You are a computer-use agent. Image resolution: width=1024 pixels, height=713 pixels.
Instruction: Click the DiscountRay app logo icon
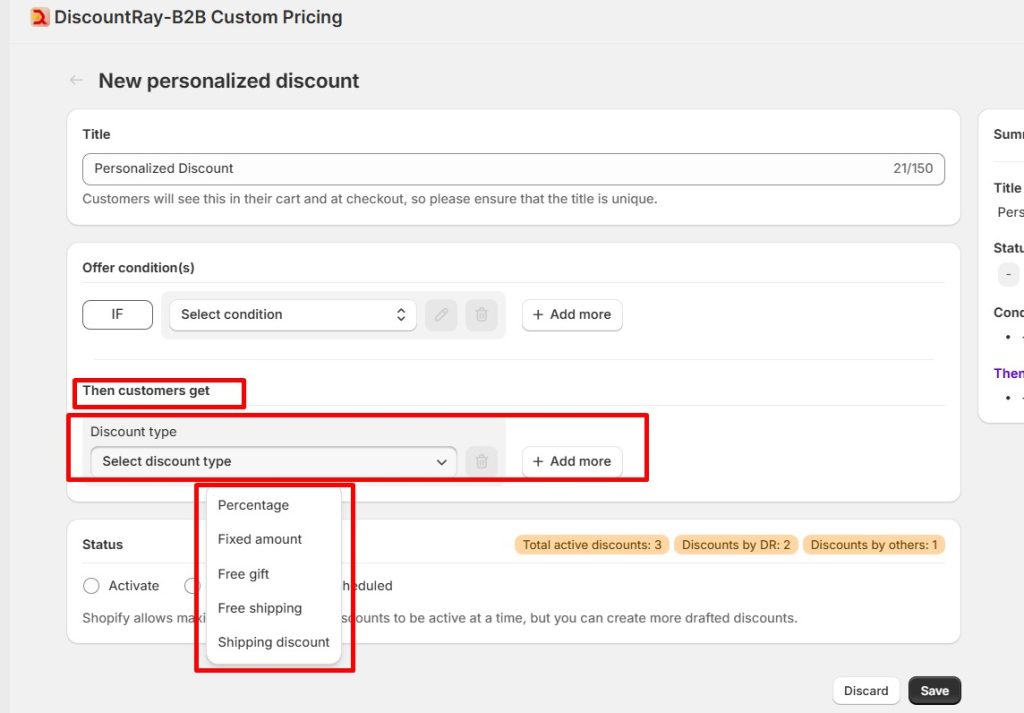pyautogui.click(x=40, y=17)
